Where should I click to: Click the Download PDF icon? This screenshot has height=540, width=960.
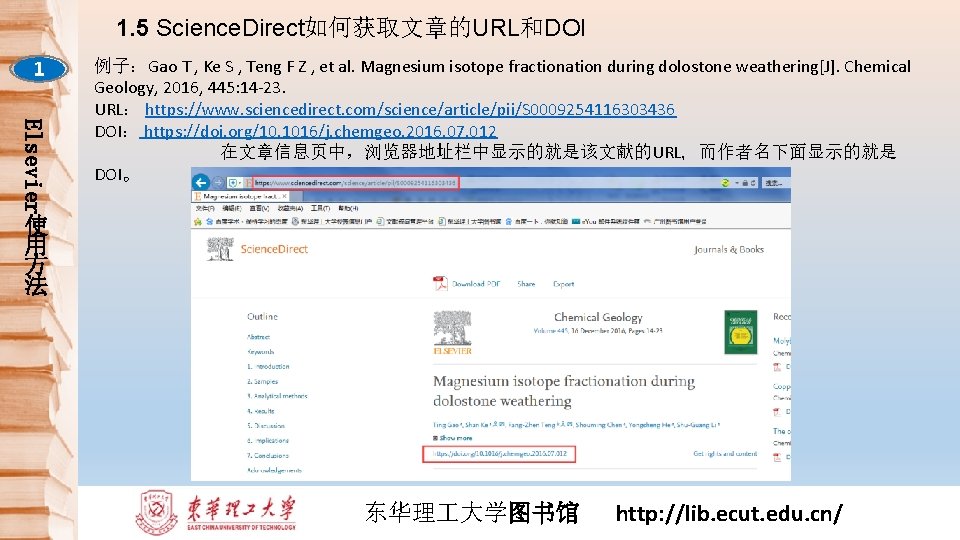pyautogui.click(x=440, y=283)
